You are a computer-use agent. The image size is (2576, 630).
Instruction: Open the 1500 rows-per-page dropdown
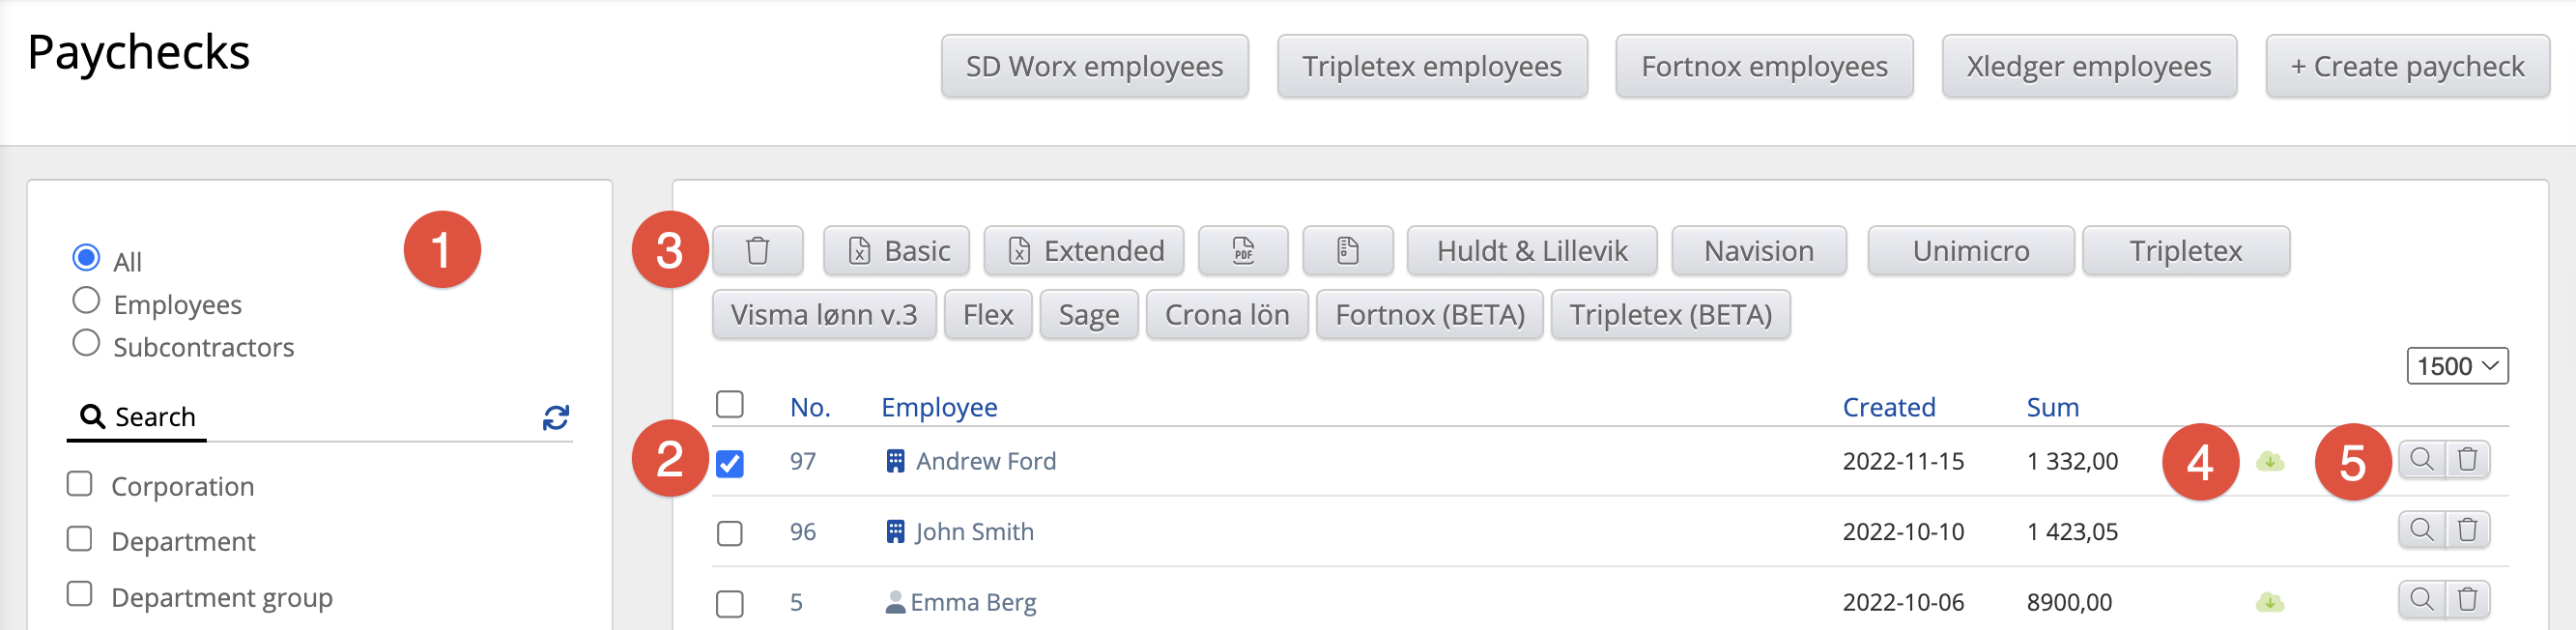(2456, 367)
